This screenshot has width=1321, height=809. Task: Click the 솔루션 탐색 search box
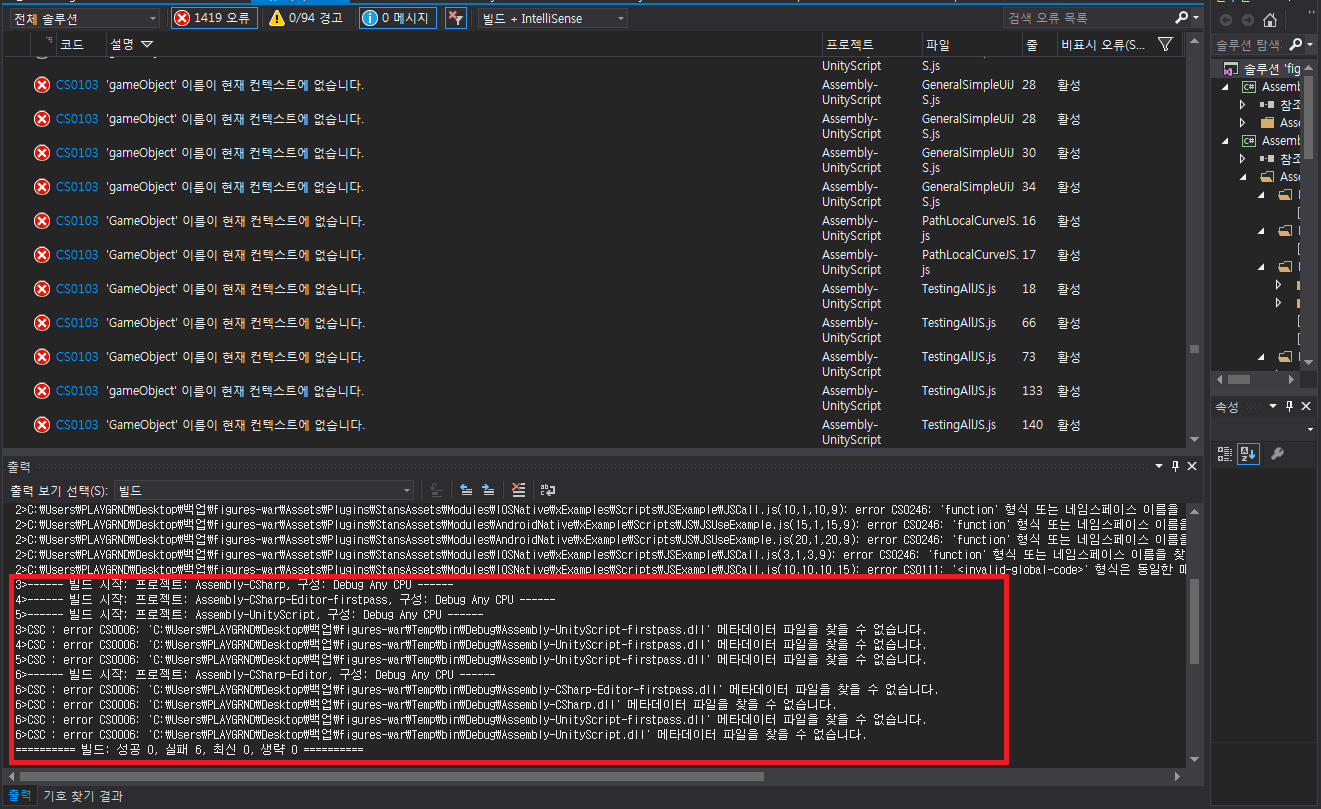pos(1247,45)
